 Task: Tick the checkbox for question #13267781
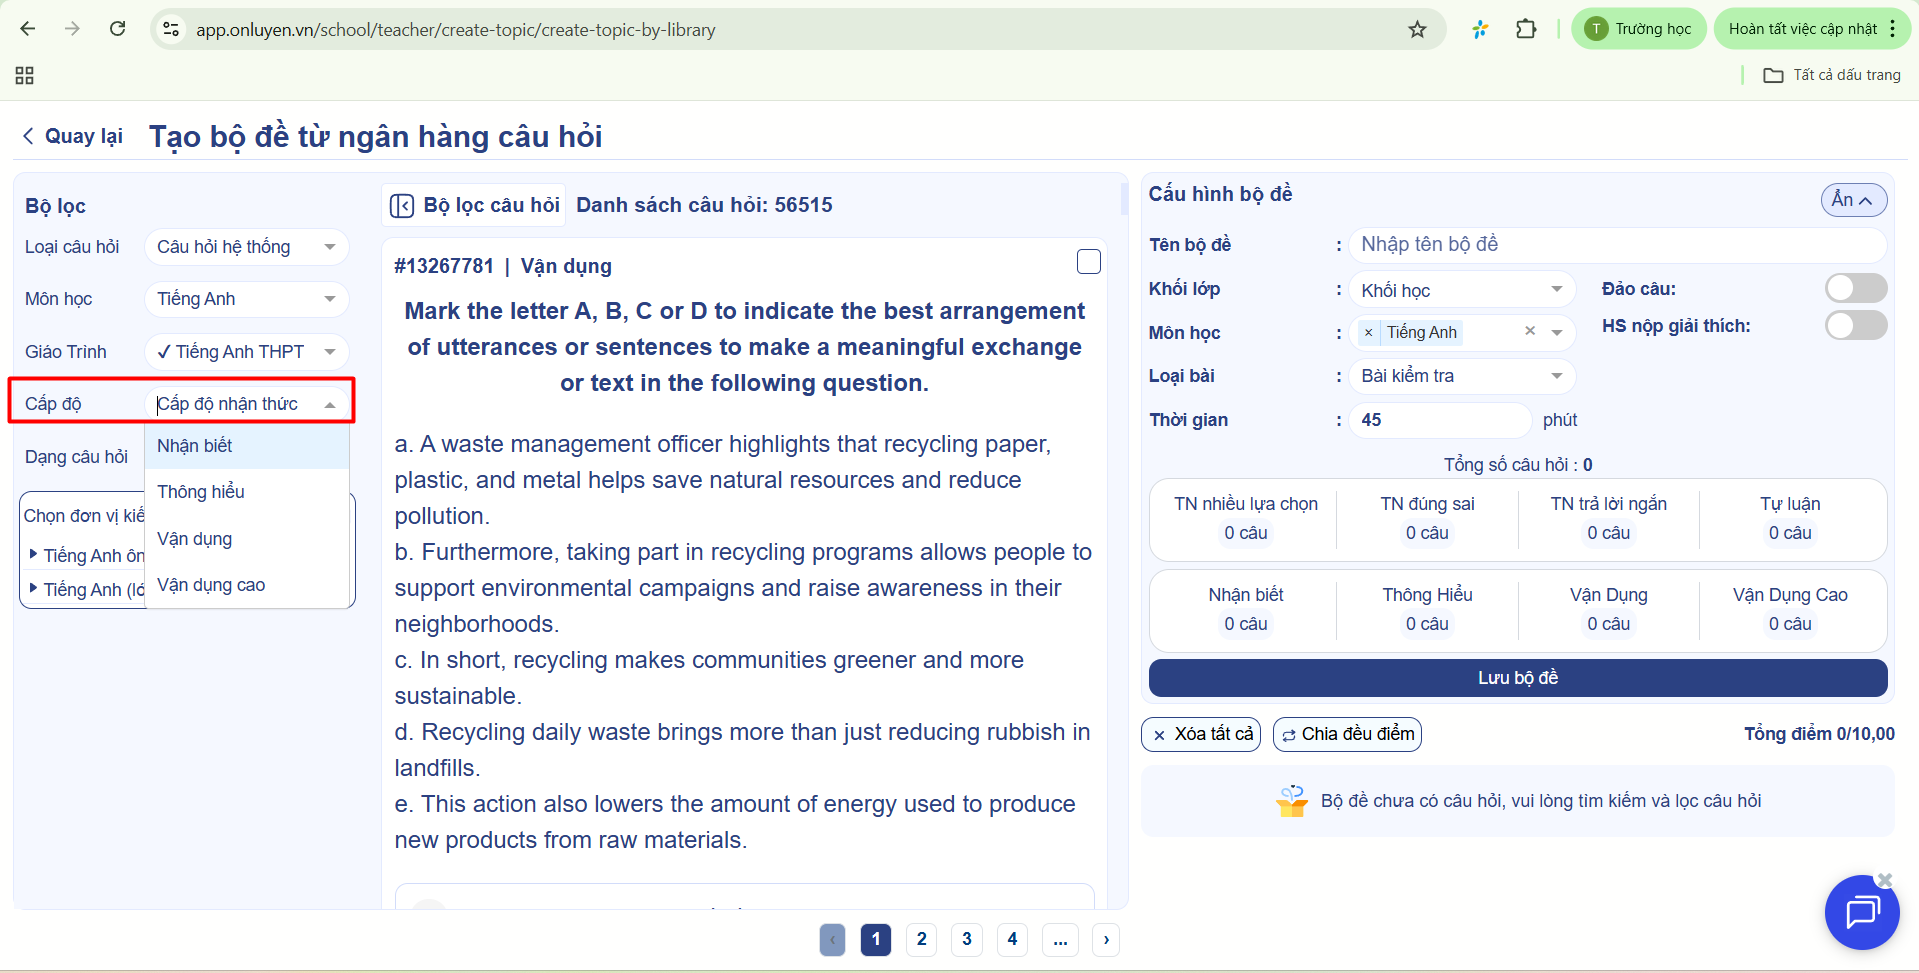(x=1088, y=262)
